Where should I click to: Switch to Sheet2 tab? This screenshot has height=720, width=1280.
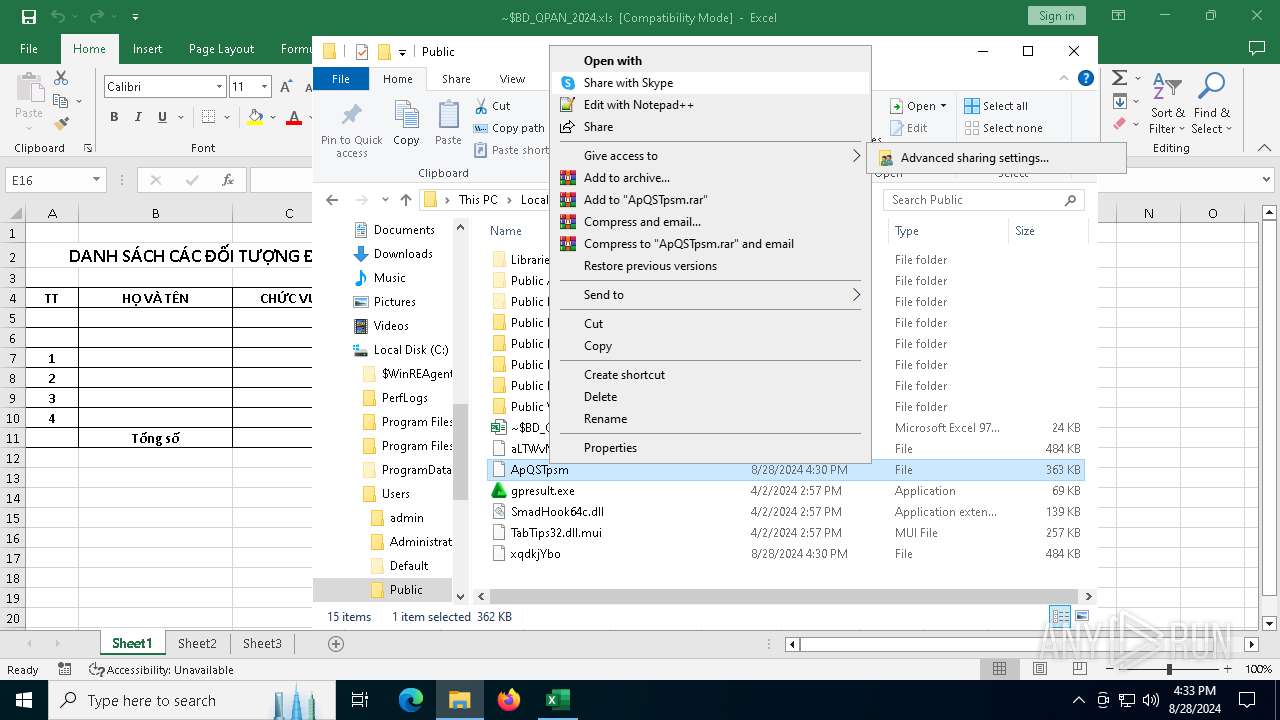click(x=197, y=644)
